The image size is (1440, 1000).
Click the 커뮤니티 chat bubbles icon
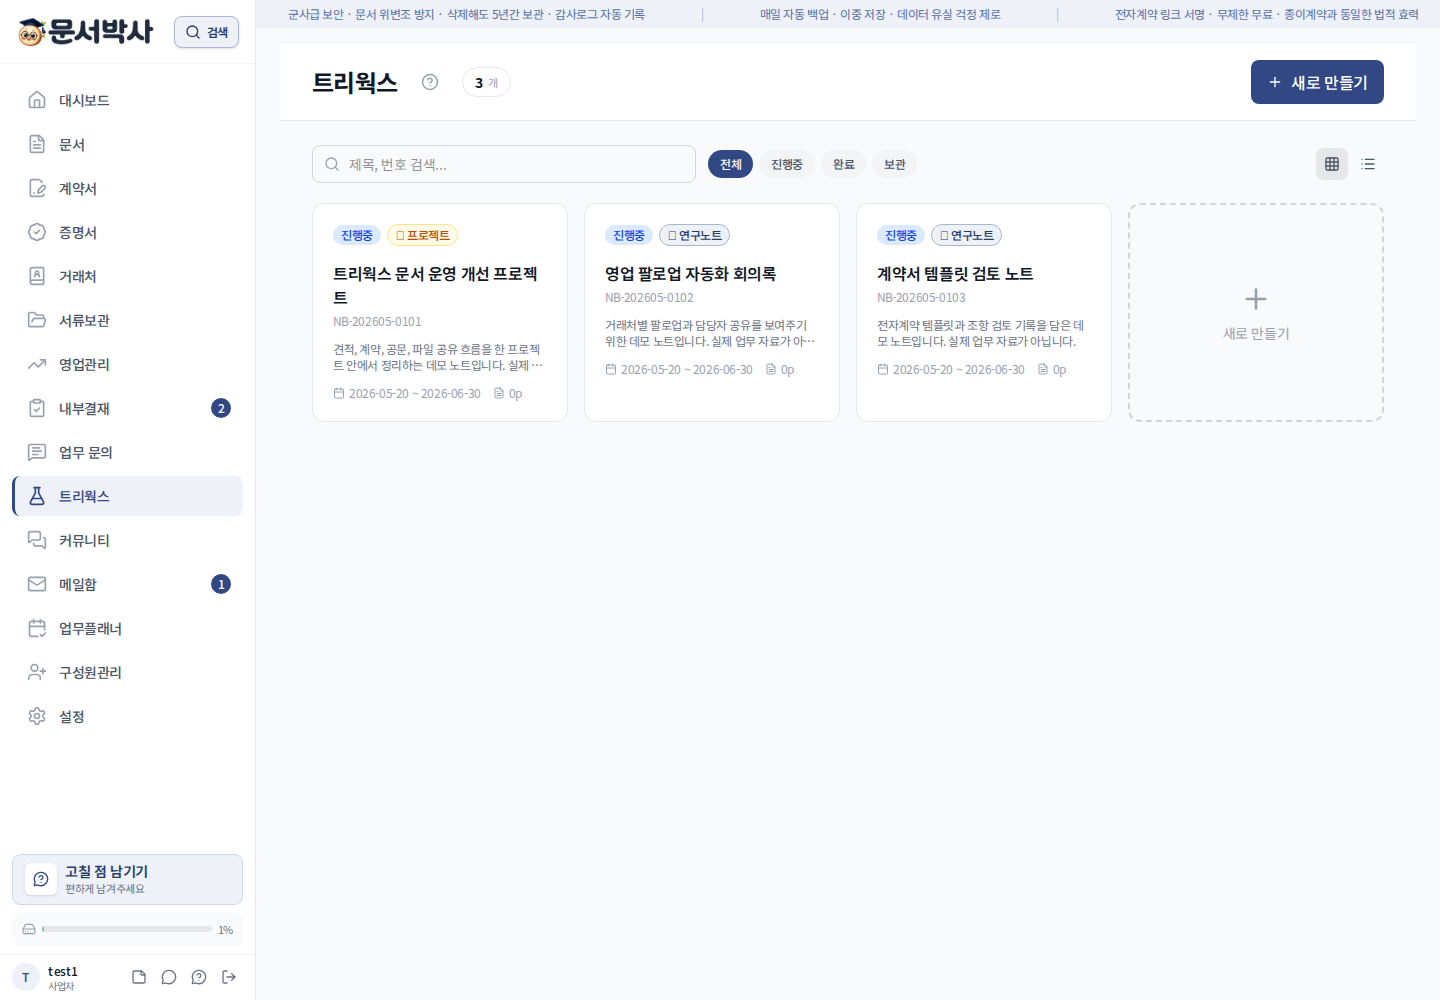tap(37, 540)
